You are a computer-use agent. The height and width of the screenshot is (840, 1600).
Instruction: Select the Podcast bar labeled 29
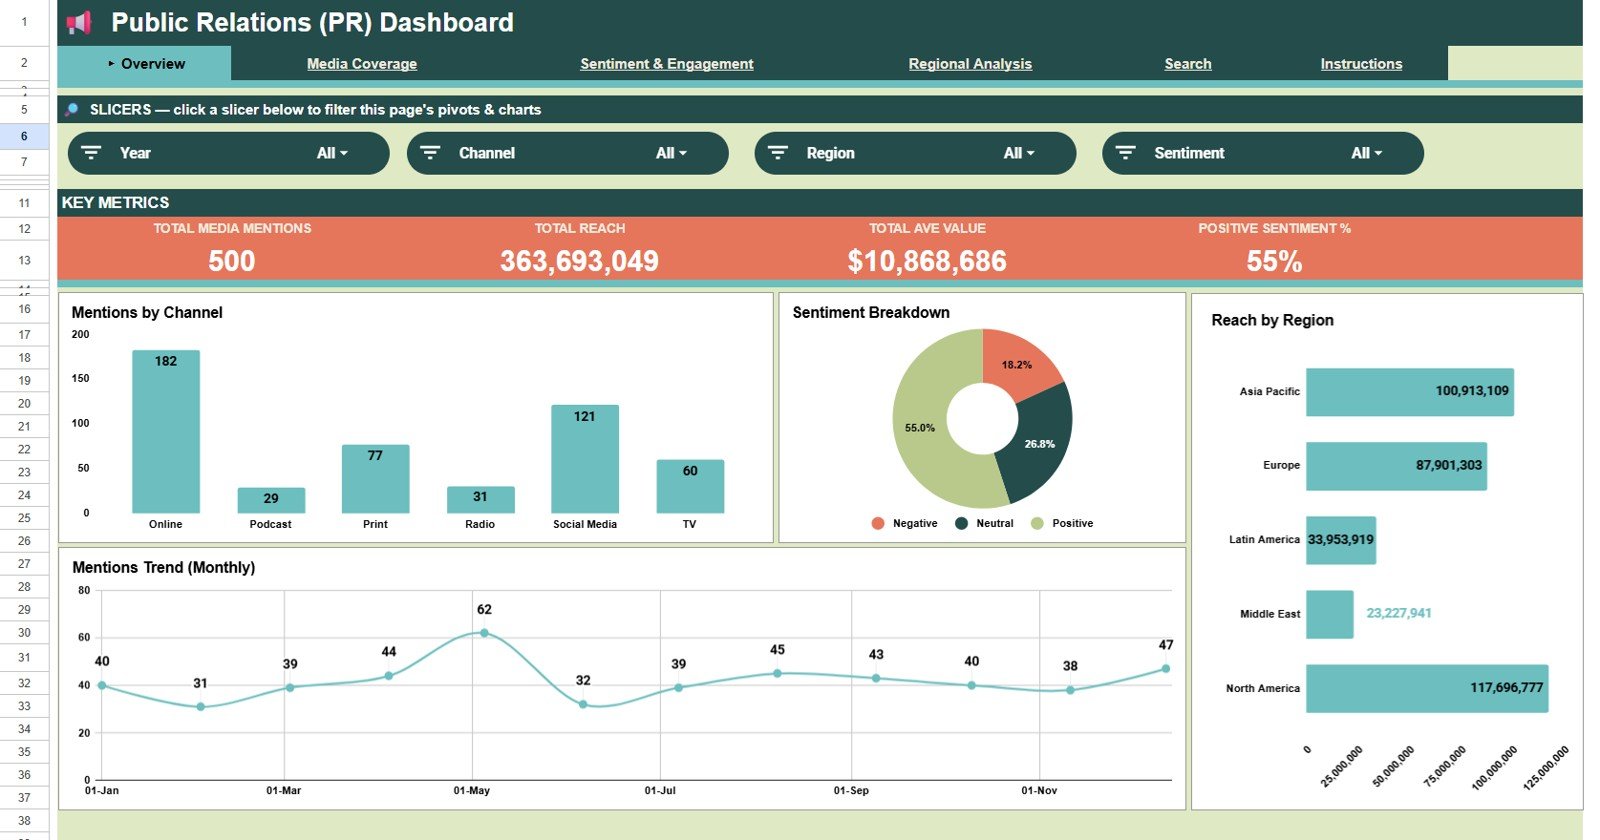click(x=271, y=500)
